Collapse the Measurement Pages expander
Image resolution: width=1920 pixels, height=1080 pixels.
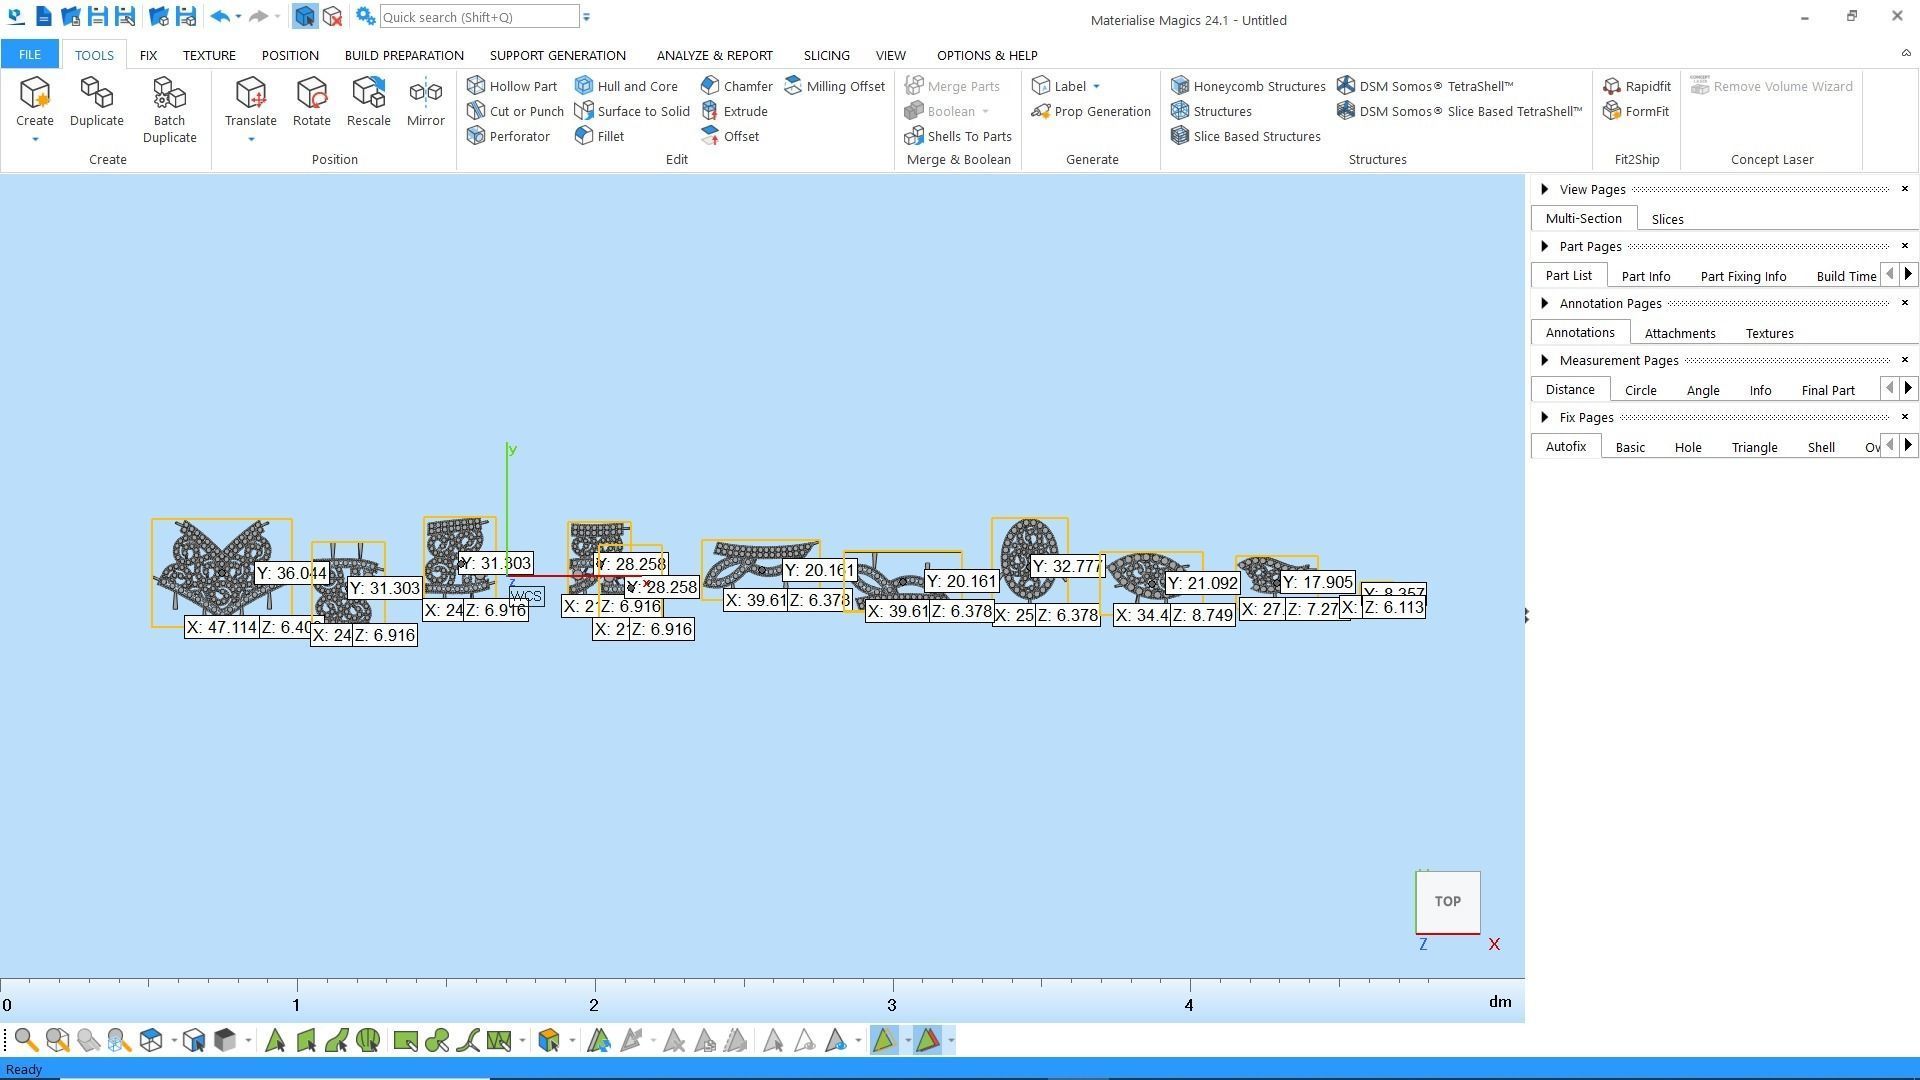[x=1545, y=360]
